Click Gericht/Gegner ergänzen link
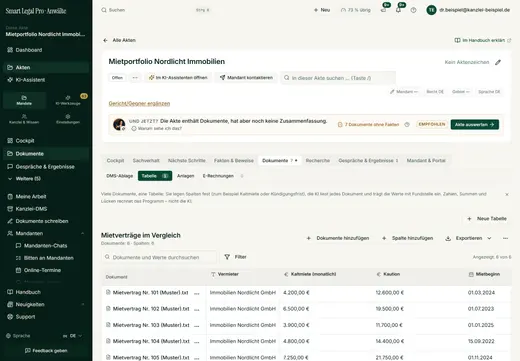 pos(139,104)
